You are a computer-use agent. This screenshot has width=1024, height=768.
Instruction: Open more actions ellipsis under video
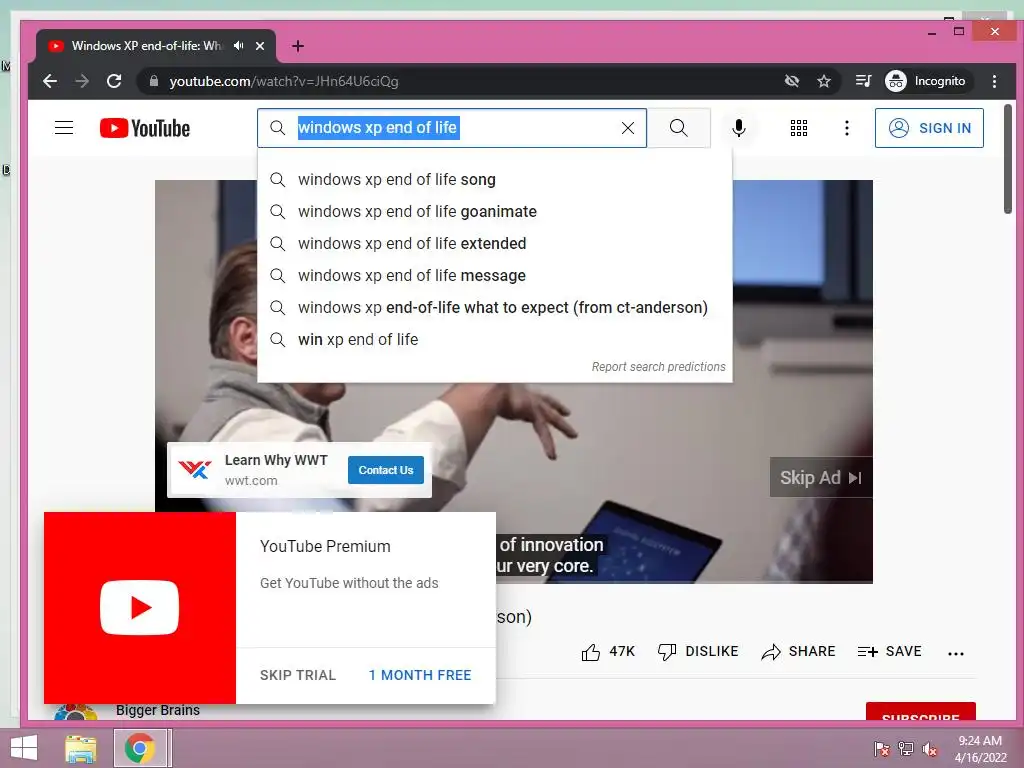coord(955,653)
